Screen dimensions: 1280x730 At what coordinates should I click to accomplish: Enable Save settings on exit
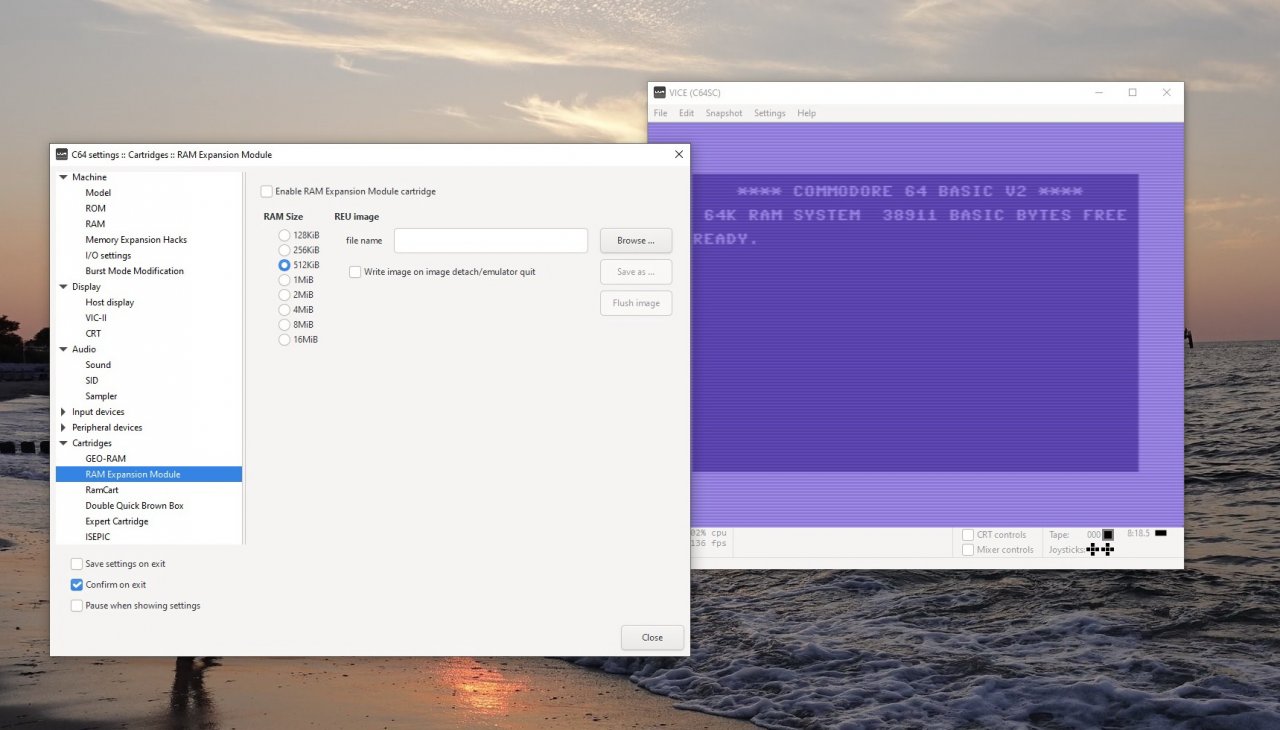[x=77, y=564]
